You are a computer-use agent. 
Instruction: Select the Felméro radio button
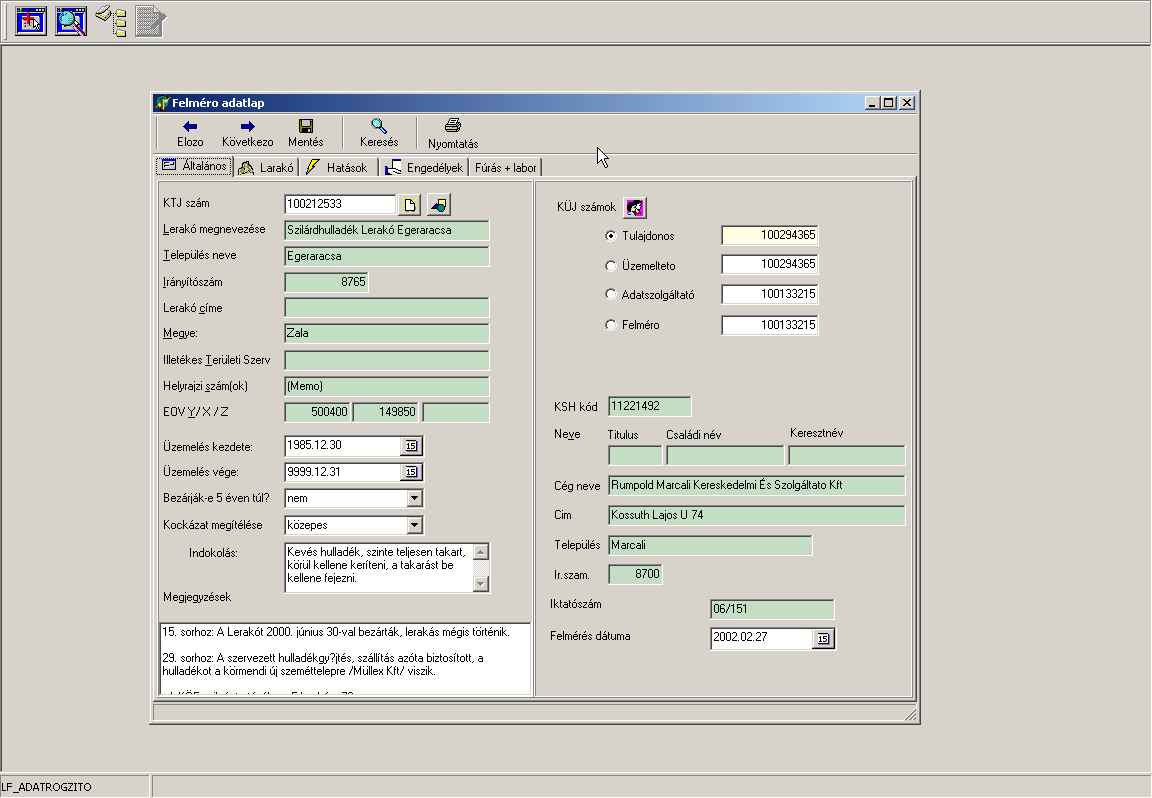[611, 325]
